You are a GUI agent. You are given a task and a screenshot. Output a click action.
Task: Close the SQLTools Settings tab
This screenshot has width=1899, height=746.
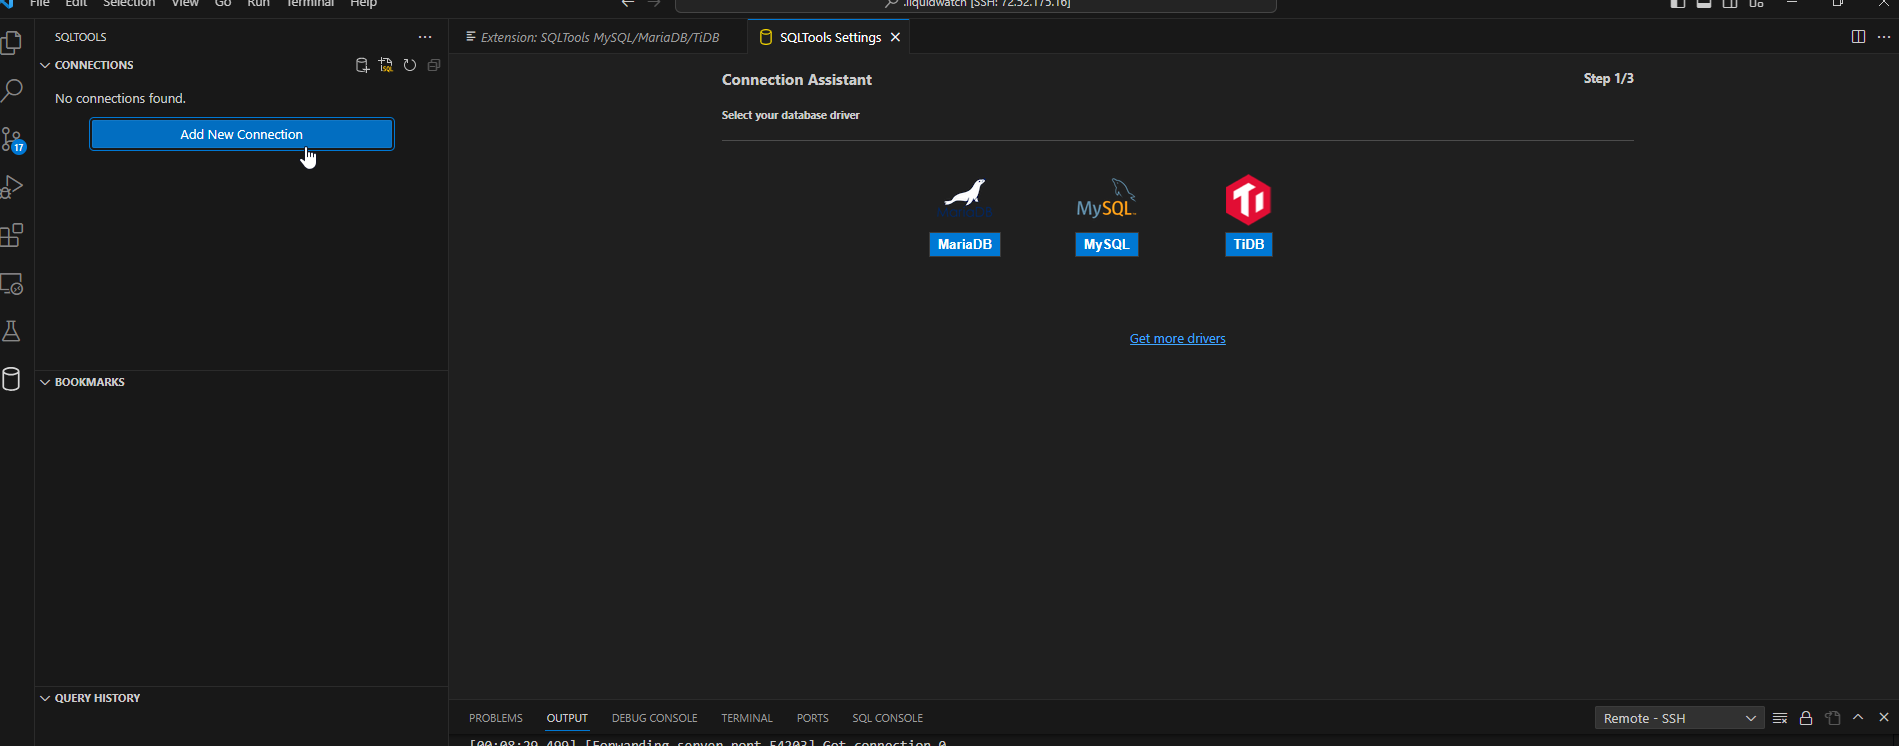[896, 37]
